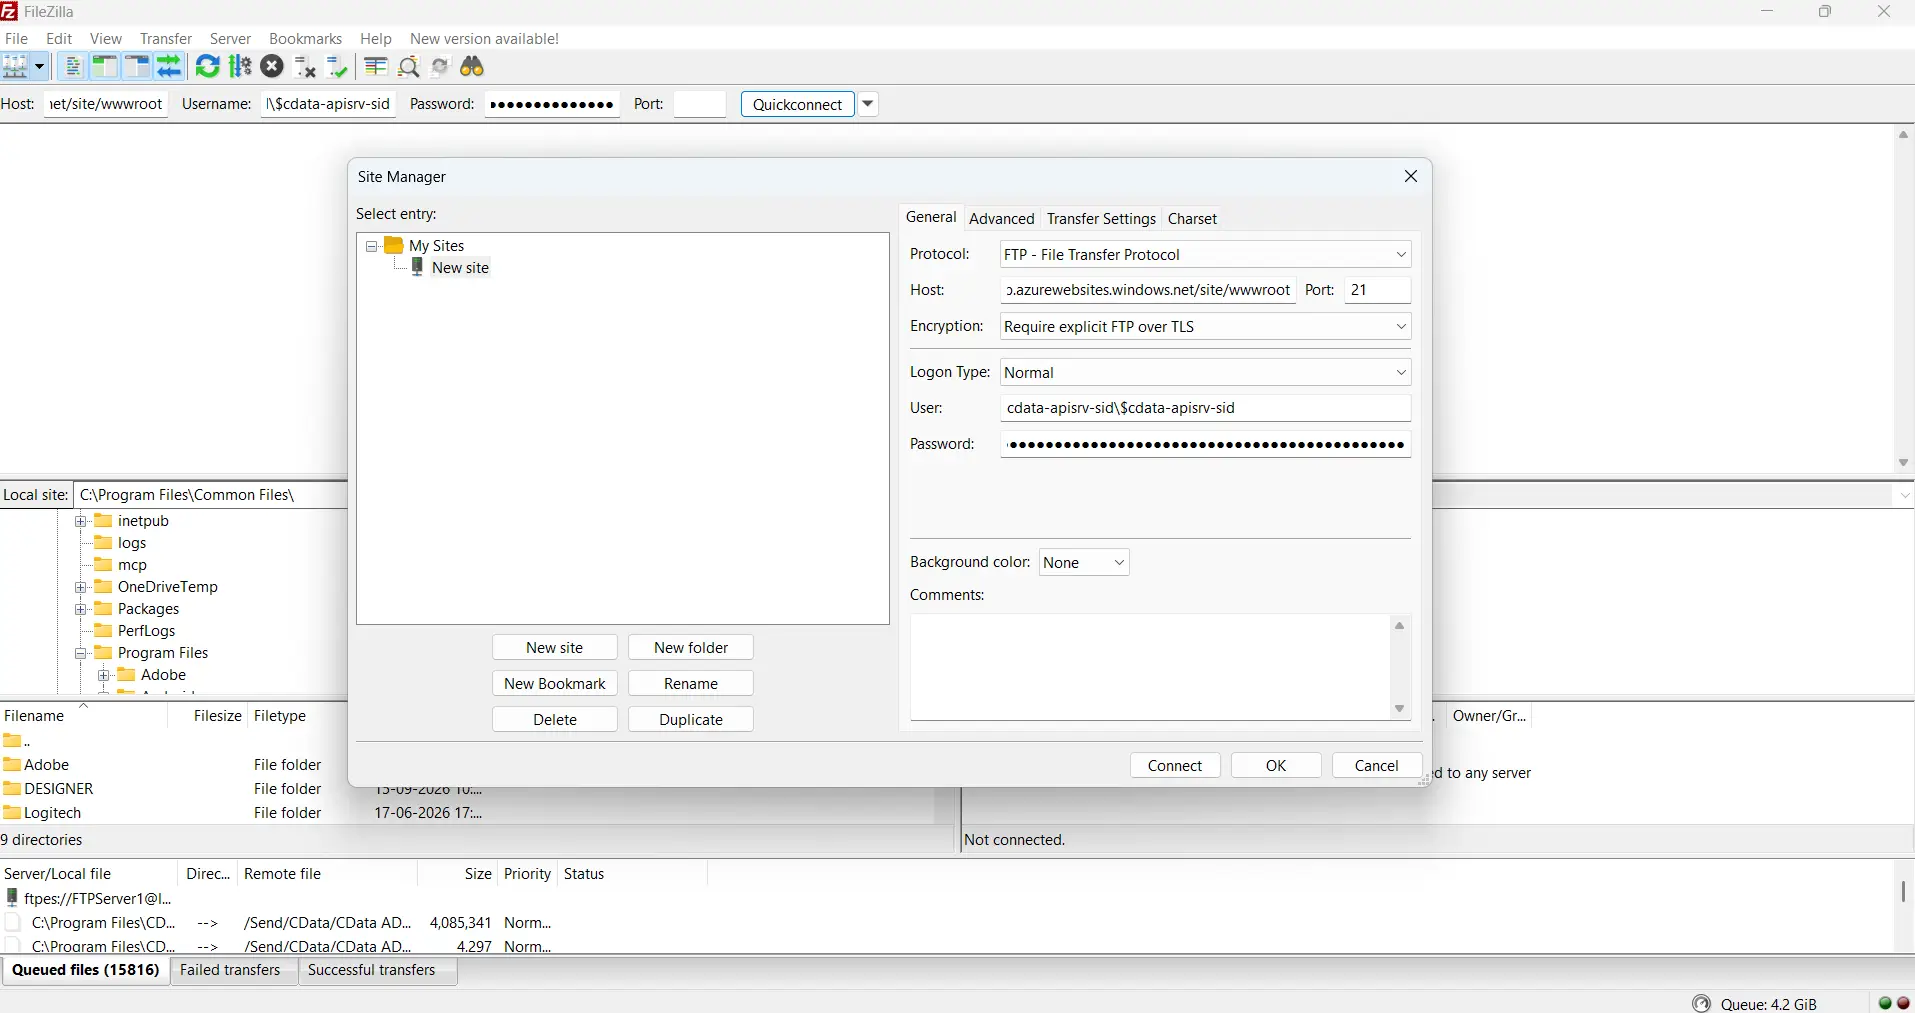Open the Background color dropdown
Screen dimensions: 1915x1013
(x=1084, y=563)
